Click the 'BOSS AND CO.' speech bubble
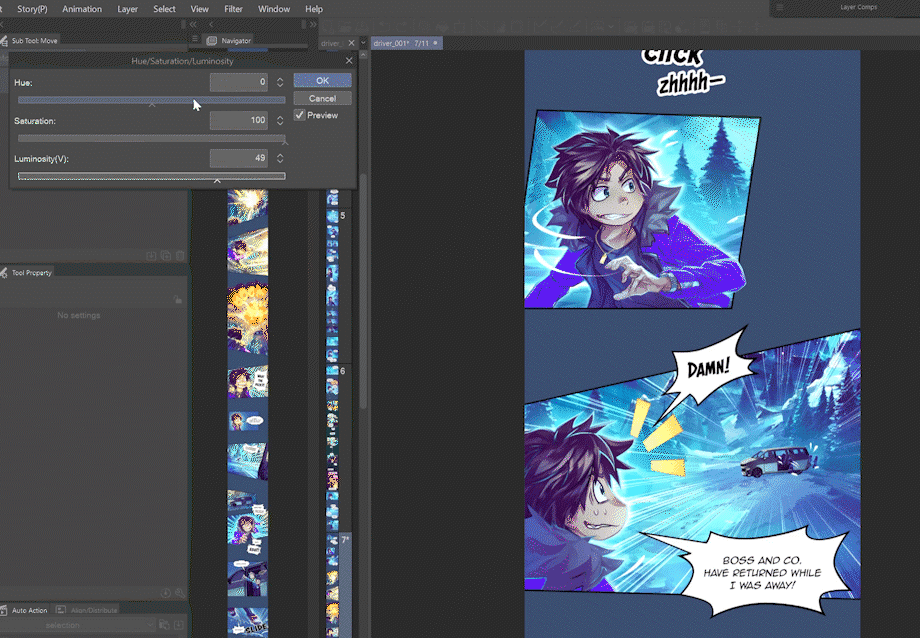This screenshot has width=920, height=638. [761, 572]
